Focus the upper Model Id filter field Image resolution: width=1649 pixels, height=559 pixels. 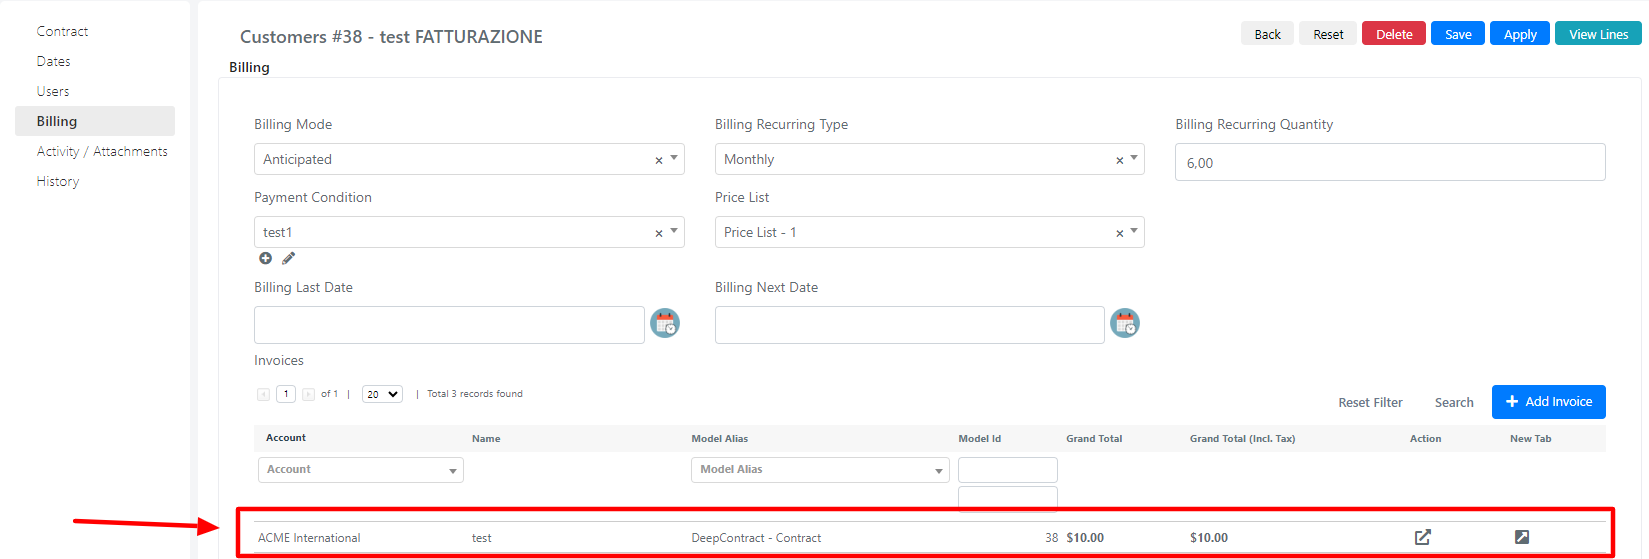(x=1007, y=470)
